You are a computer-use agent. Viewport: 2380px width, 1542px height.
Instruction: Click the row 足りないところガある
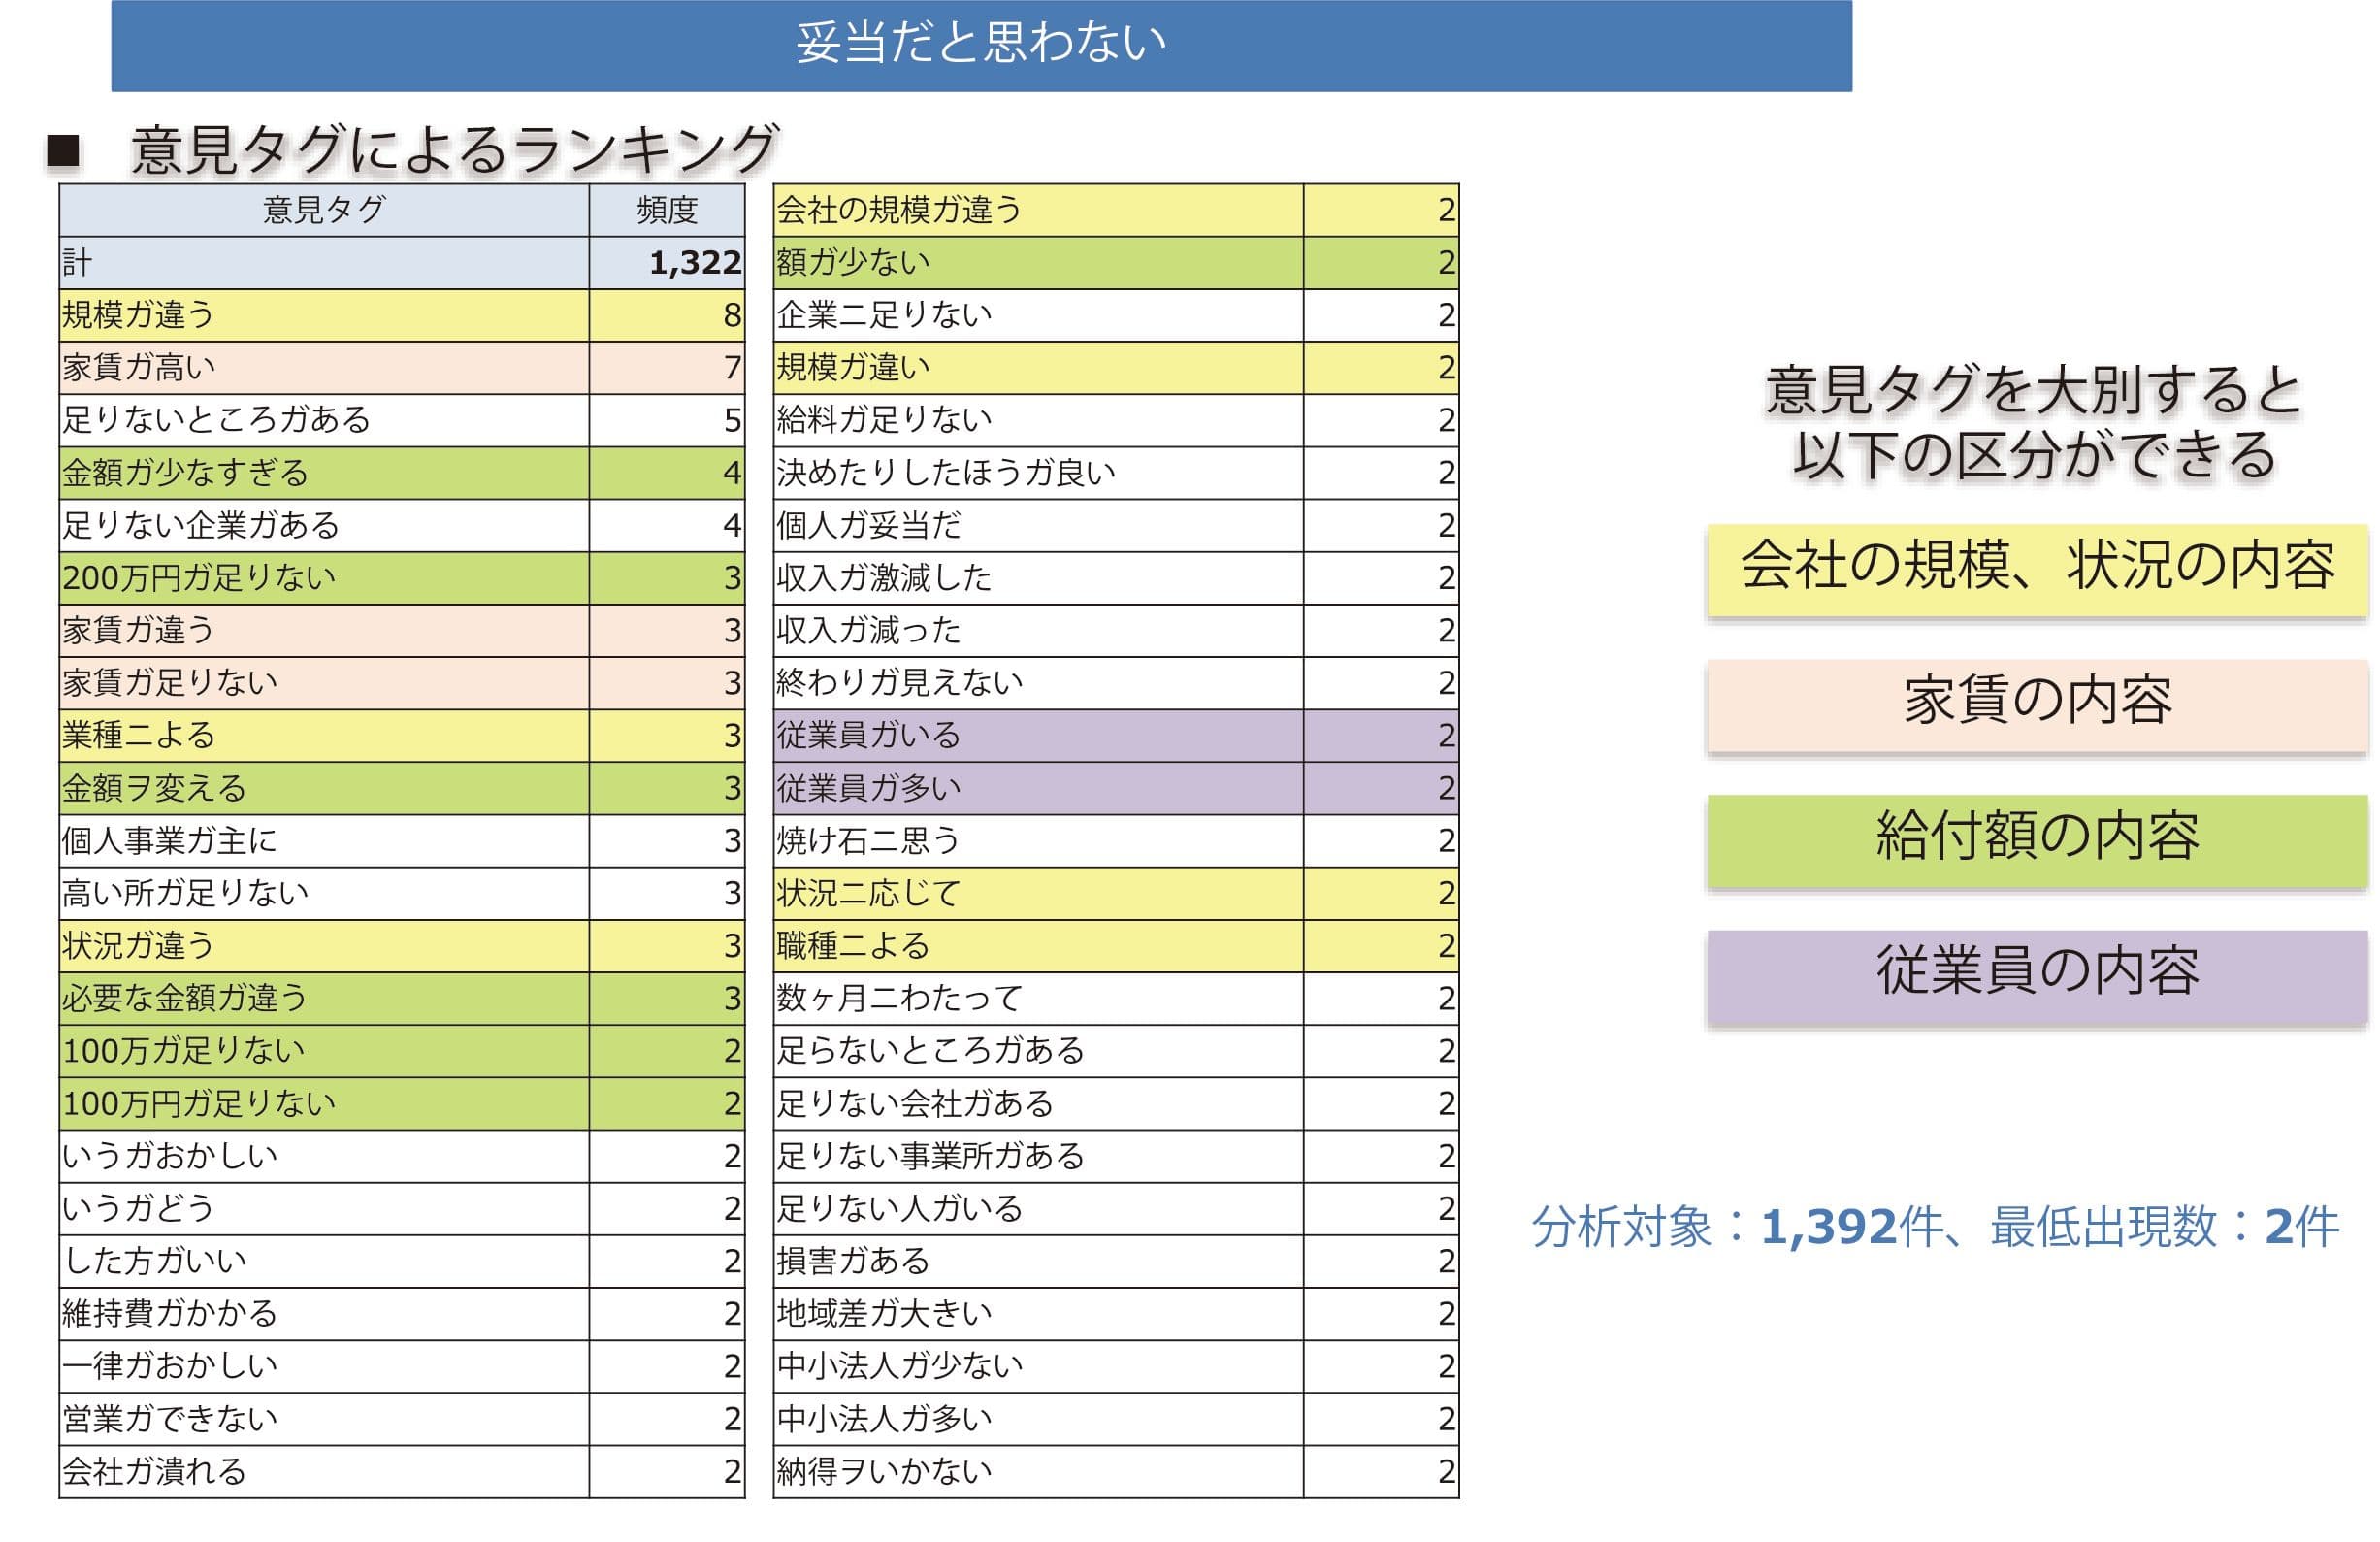click(x=402, y=420)
